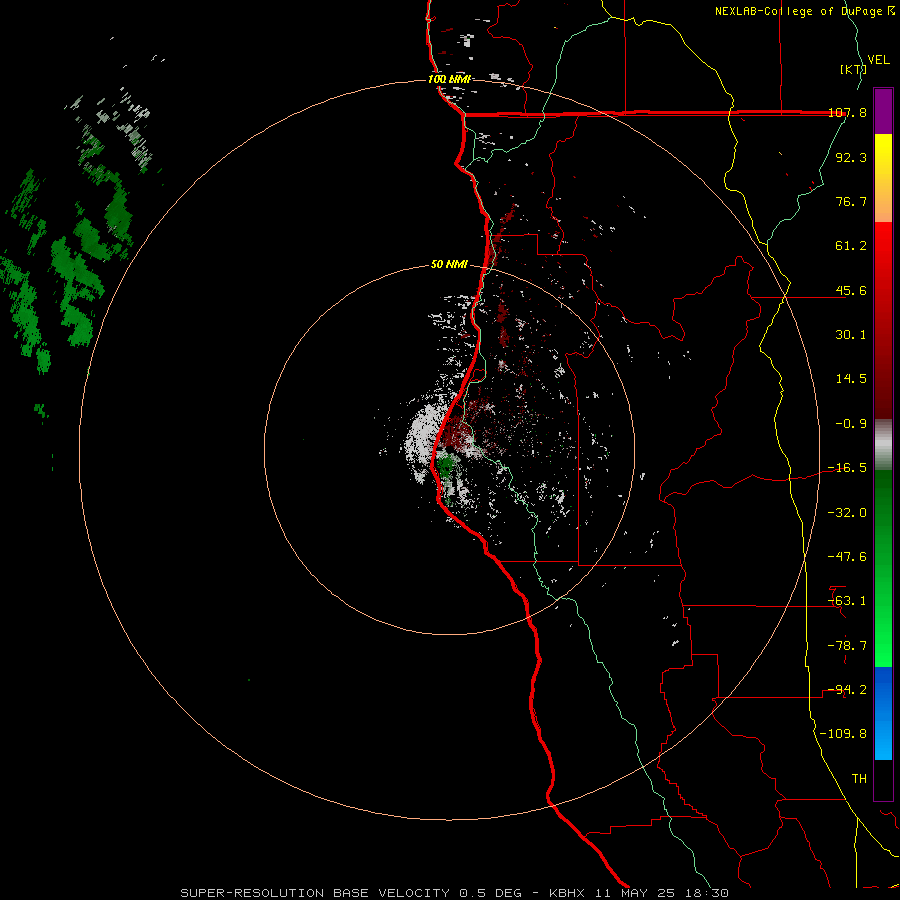Image resolution: width=900 pixels, height=900 pixels.
Task: Click the NEXLAB-College of DuPage label
Action: tap(798, 11)
